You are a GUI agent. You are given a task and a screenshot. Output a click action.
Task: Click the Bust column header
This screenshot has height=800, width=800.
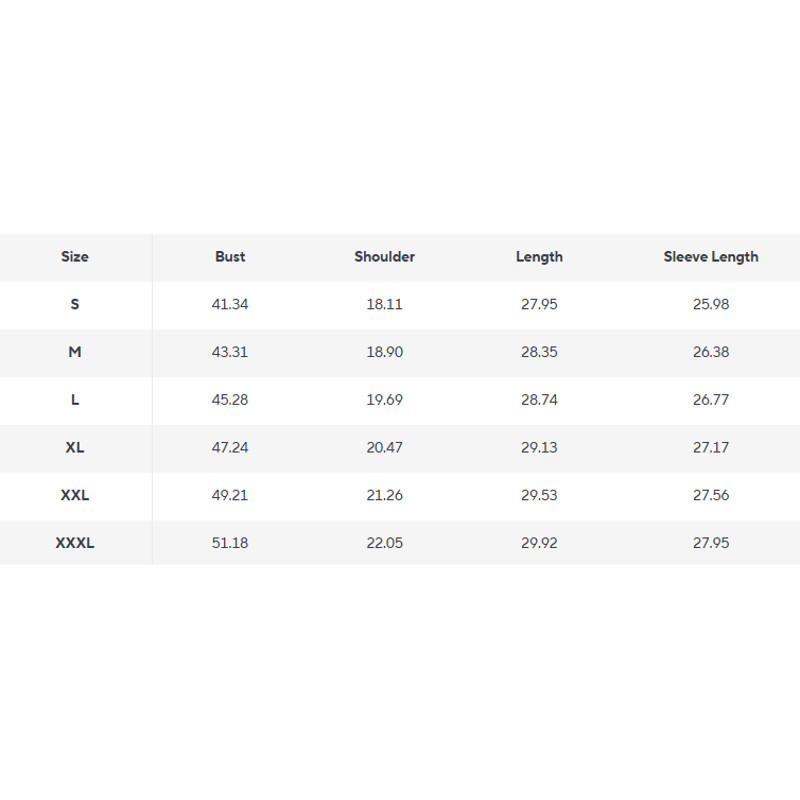230,257
